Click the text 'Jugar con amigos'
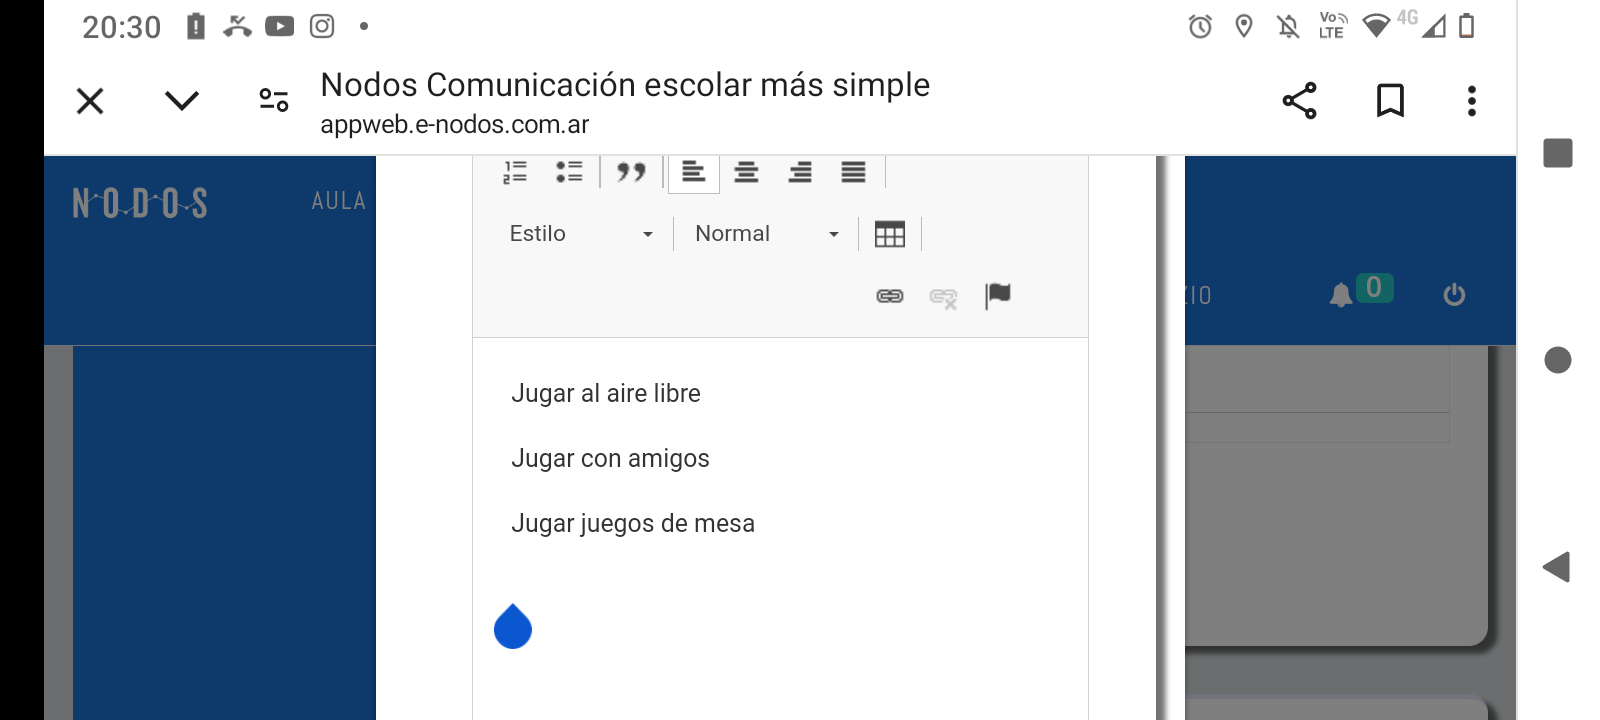This screenshot has height=720, width=1600. click(x=610, y=458)
